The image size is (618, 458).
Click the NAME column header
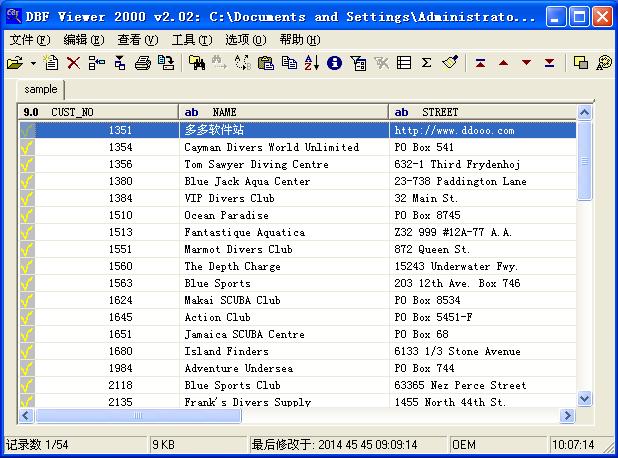point(284,112)
